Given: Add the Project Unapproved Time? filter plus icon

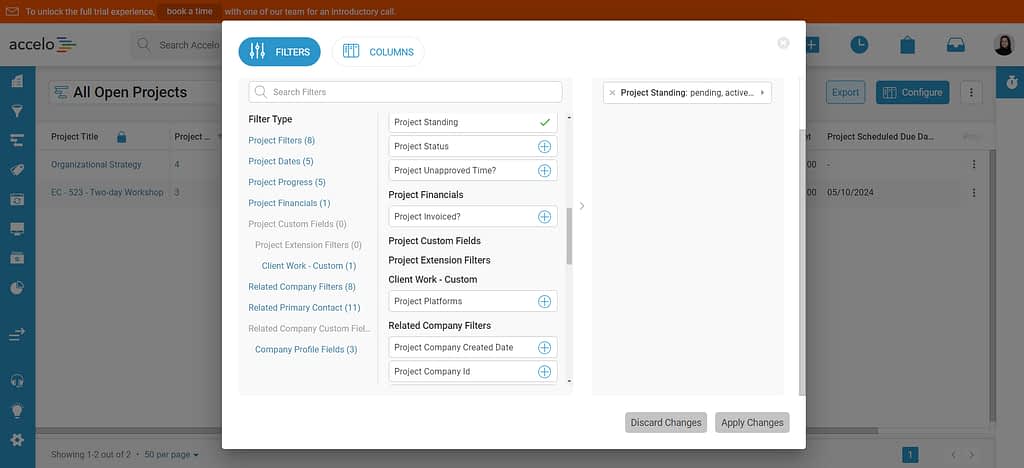Looking at the screenshot, I should (x=544, y=170).
